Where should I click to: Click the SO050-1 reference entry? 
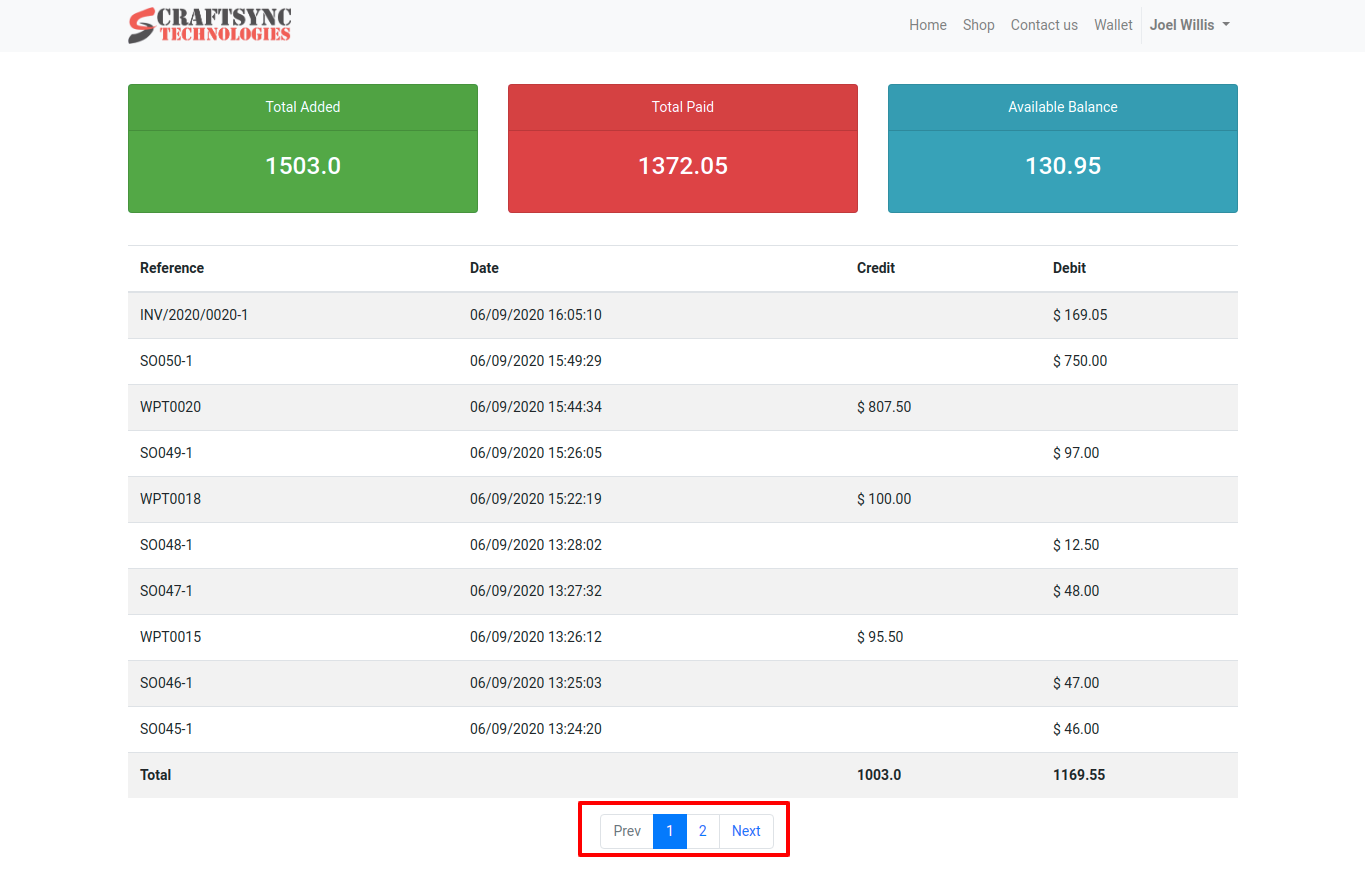[166, 361]
